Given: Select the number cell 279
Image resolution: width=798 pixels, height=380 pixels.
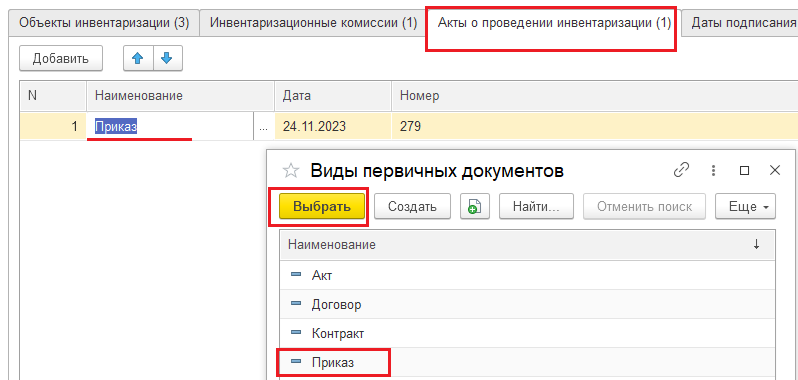Looking at the screenshot, I should pos(594,126).
